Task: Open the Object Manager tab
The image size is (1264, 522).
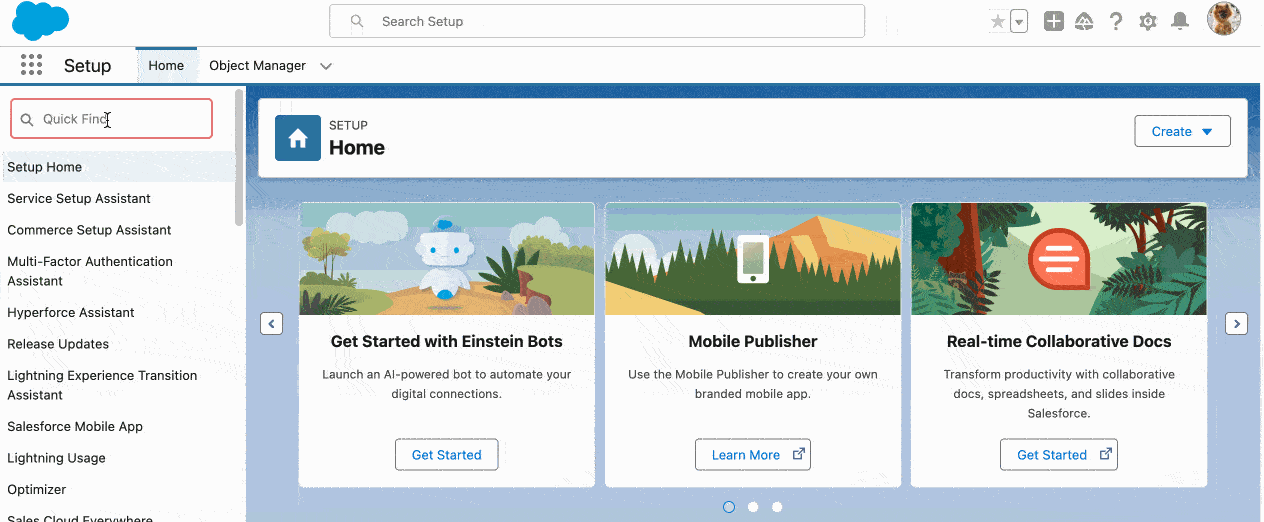Action: [257, 66]
